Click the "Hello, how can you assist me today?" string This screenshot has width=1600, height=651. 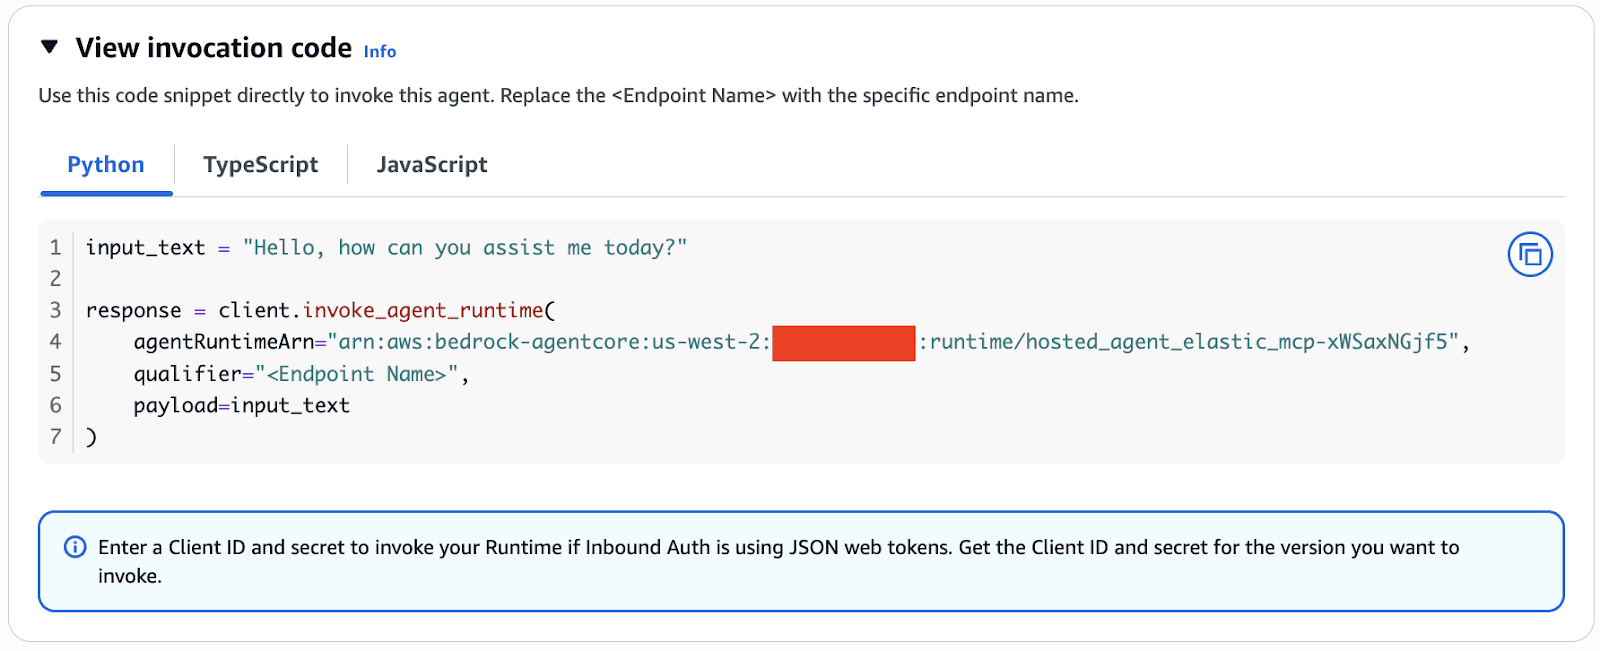(464, 248)
